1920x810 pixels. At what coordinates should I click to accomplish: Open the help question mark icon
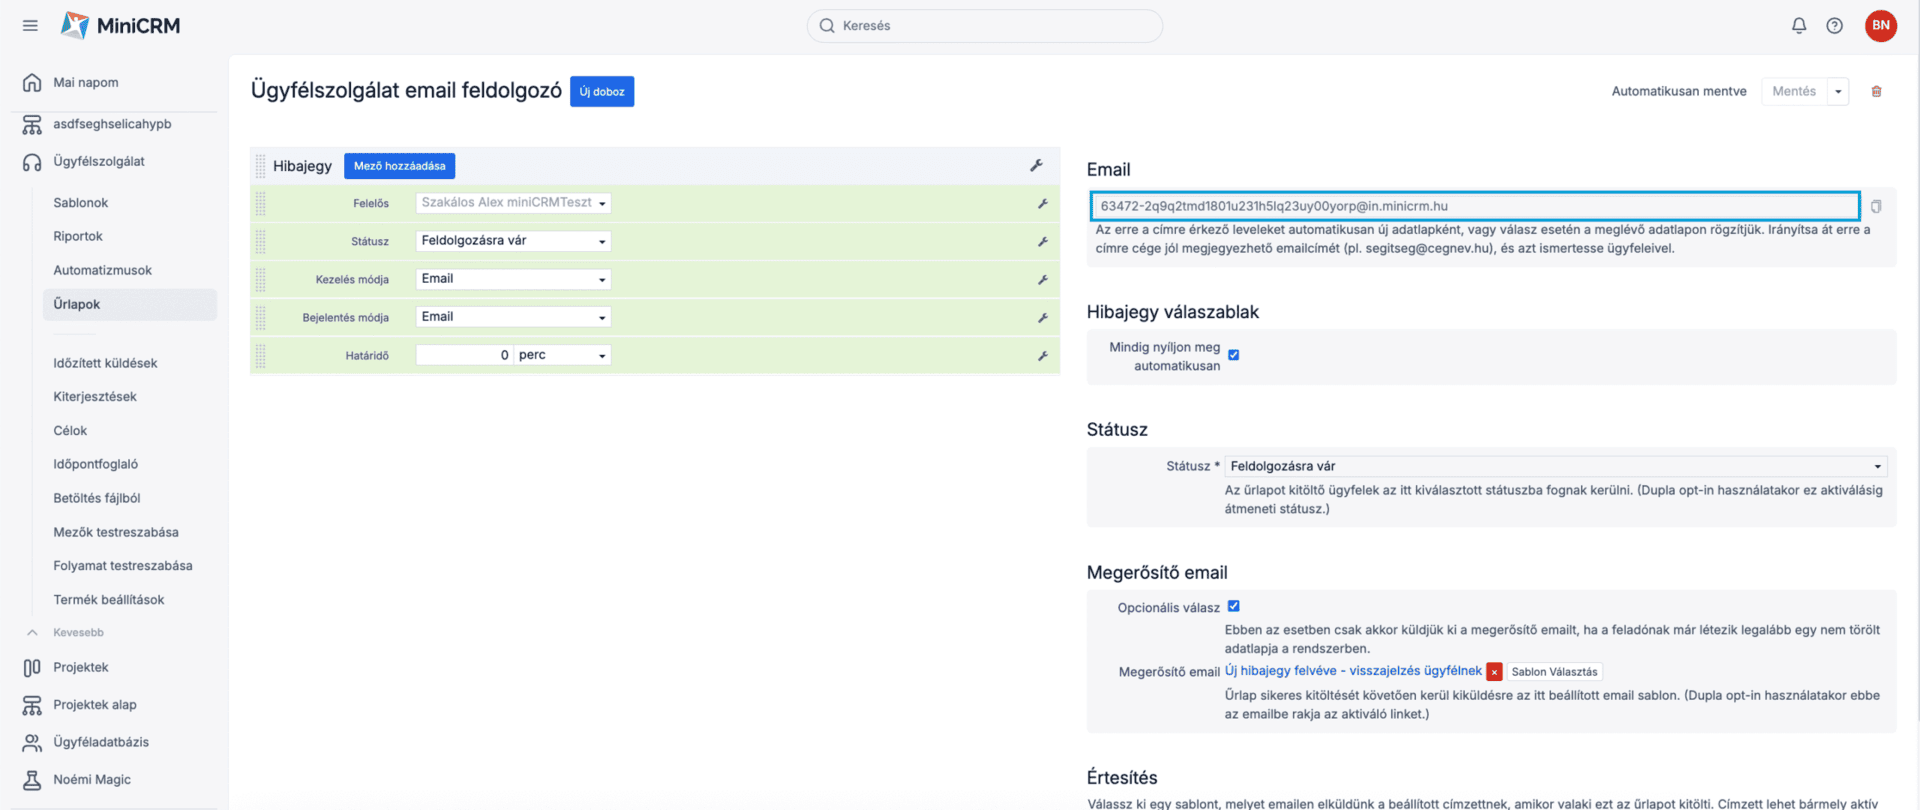(x=1834, y=26)
